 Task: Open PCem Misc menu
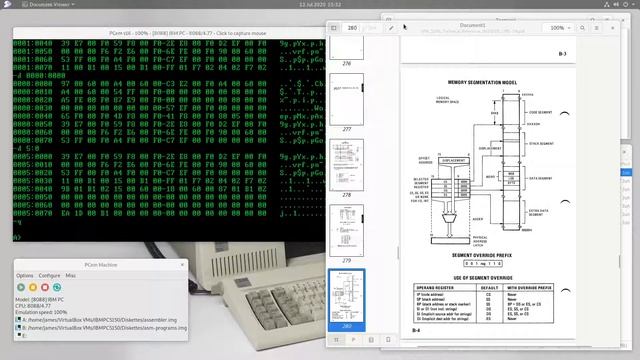point(71,276)
